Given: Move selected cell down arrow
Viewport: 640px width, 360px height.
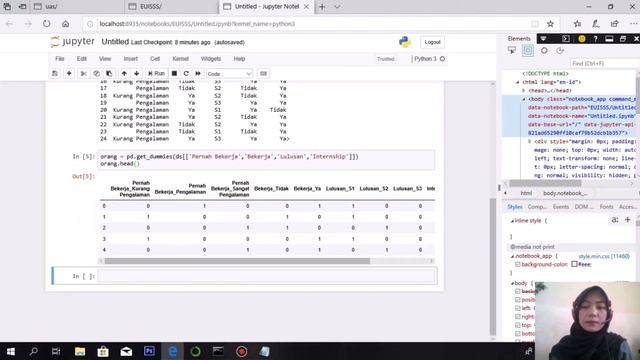Looking at the screenshot, I should (137, 73).
